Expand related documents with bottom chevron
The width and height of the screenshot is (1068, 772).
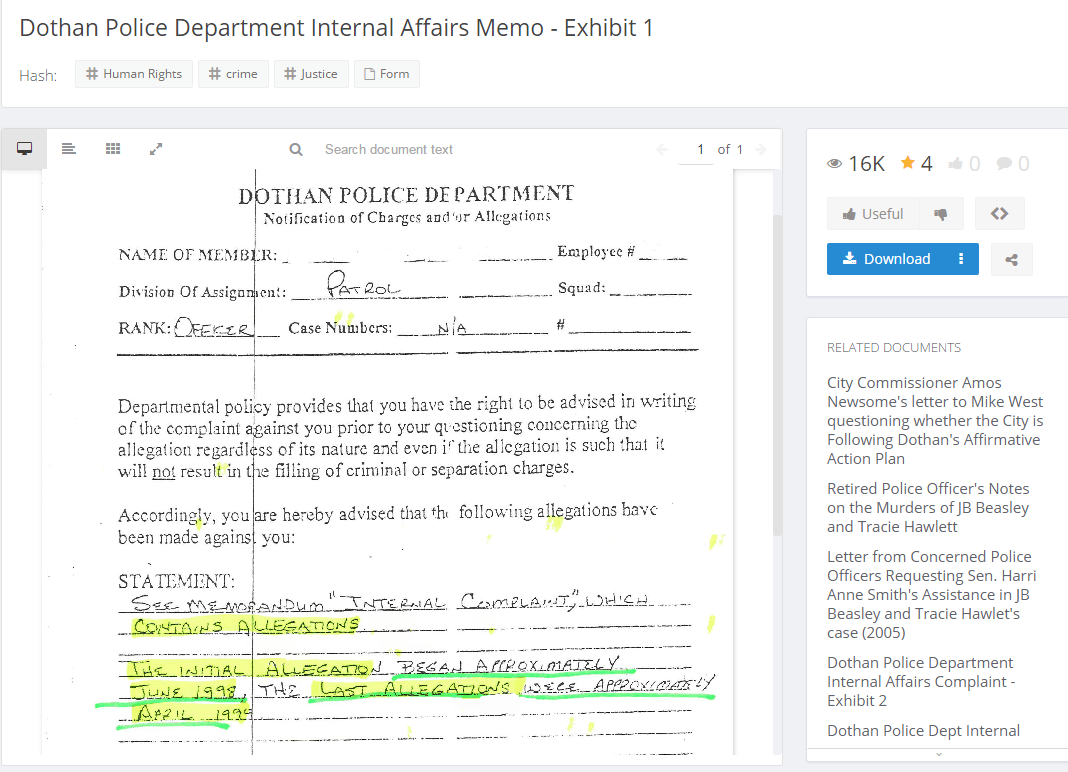[x=939, y=754]
